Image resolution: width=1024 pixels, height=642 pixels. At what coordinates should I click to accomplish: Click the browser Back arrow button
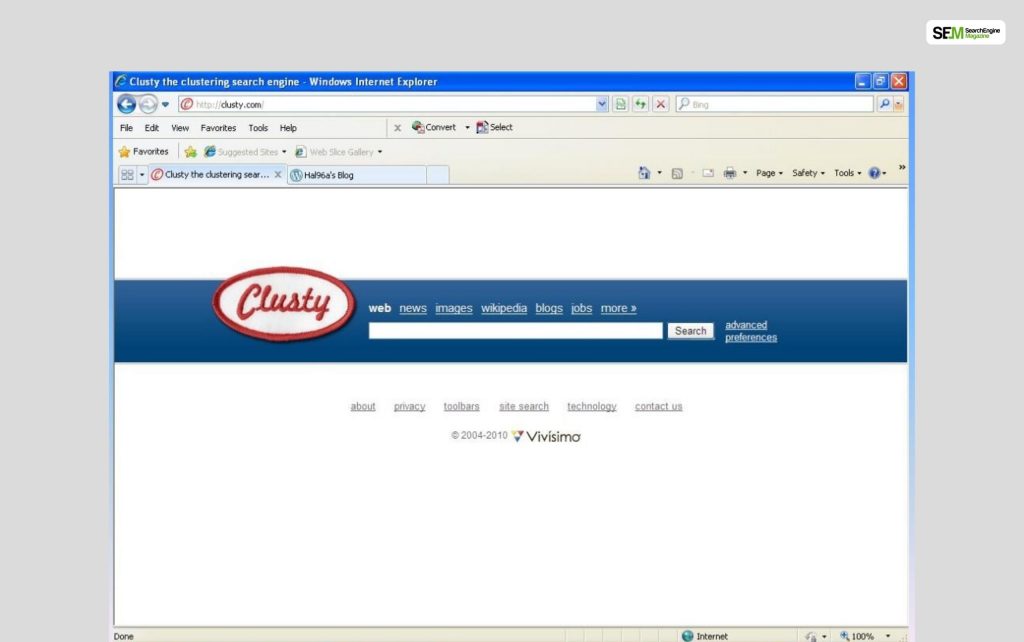[x=126, y=104]
